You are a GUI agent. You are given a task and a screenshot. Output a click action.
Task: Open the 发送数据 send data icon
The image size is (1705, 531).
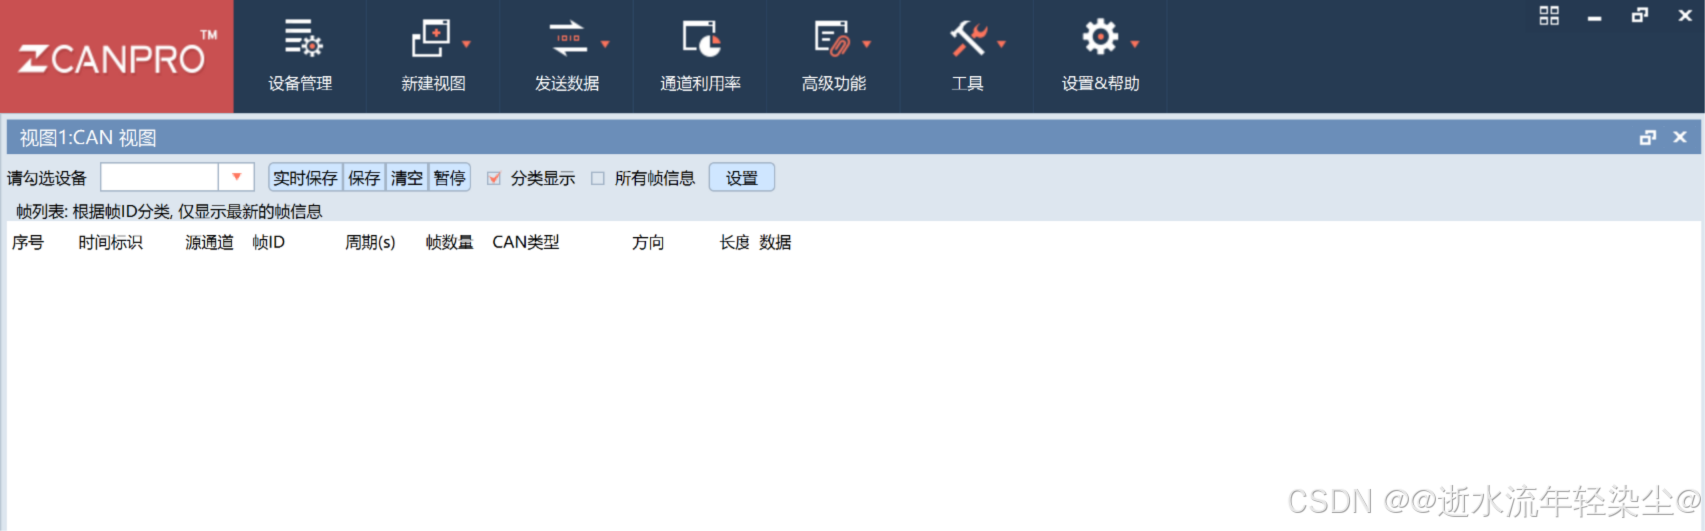(x=568, y=38)
